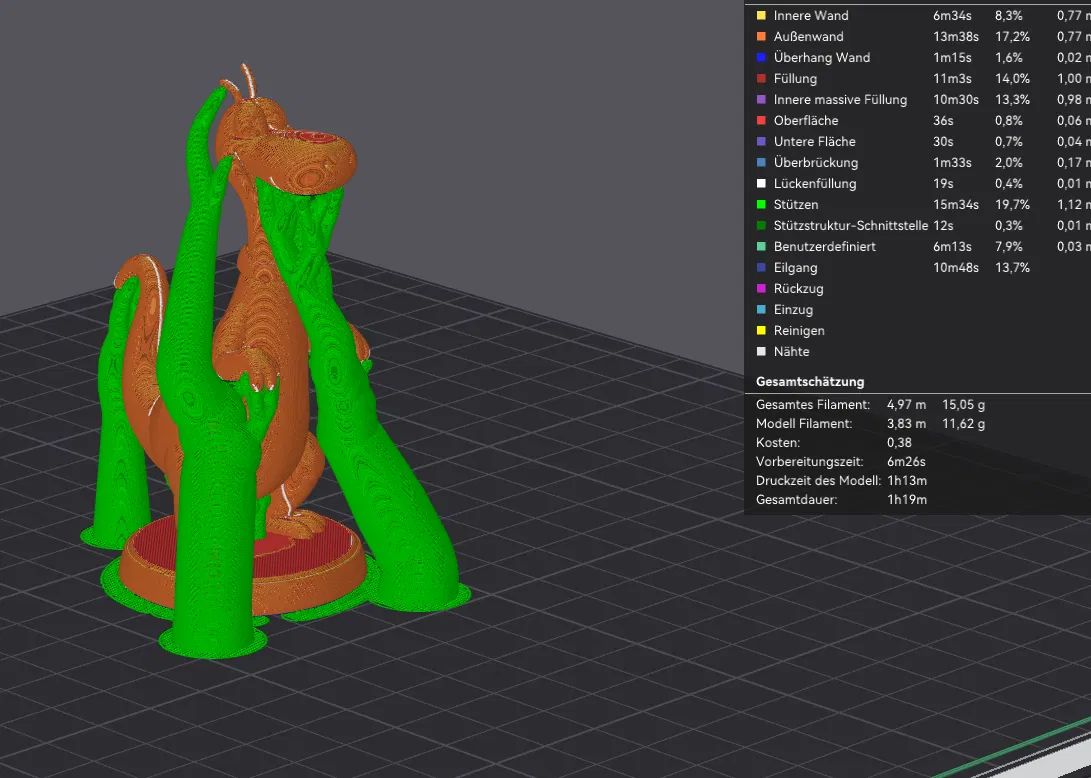Viewport: 1091px width, 778px height.
Task: Click the blue Überhang Wand swatch
Action: point(761,57)
